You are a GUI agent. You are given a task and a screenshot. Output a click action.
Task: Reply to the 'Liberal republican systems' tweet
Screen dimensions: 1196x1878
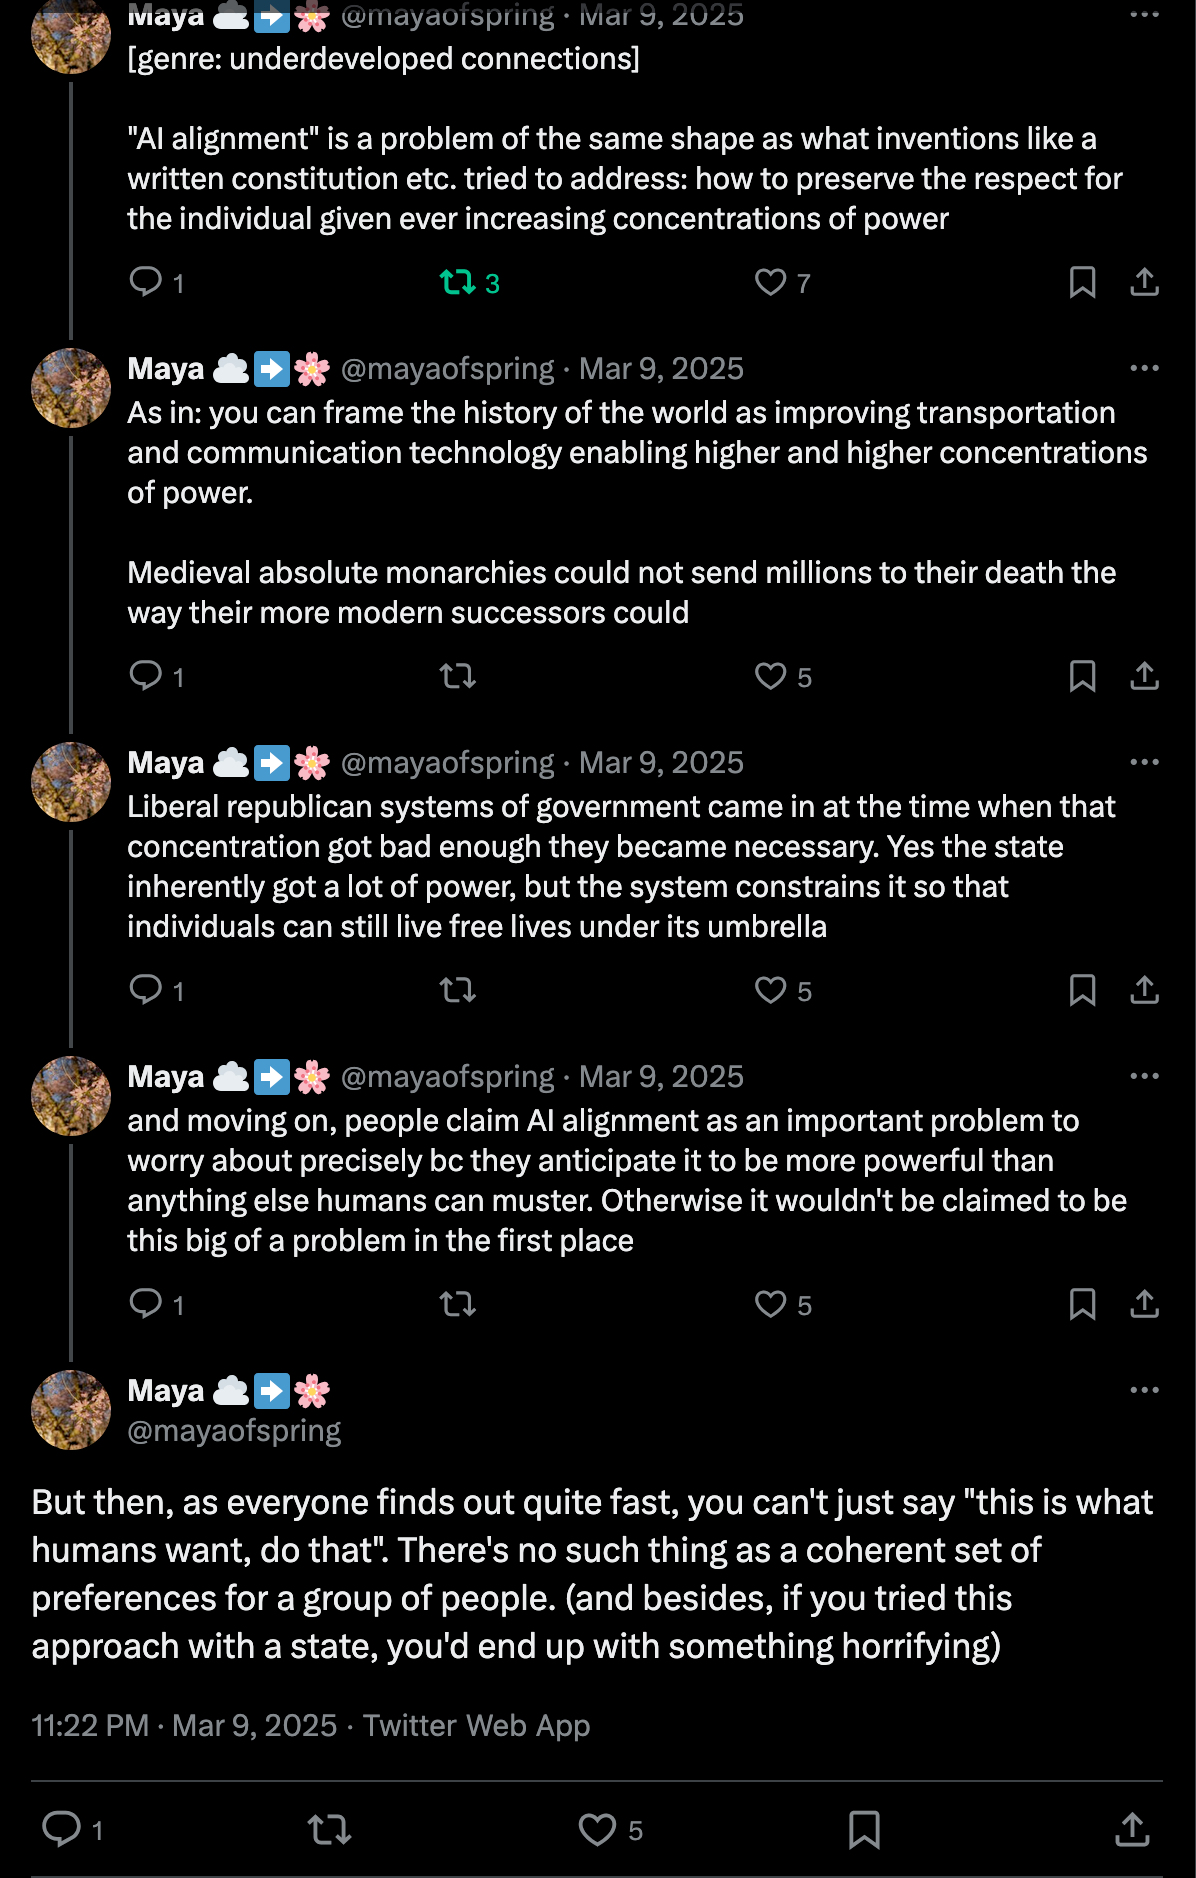(x=146, y=990)
